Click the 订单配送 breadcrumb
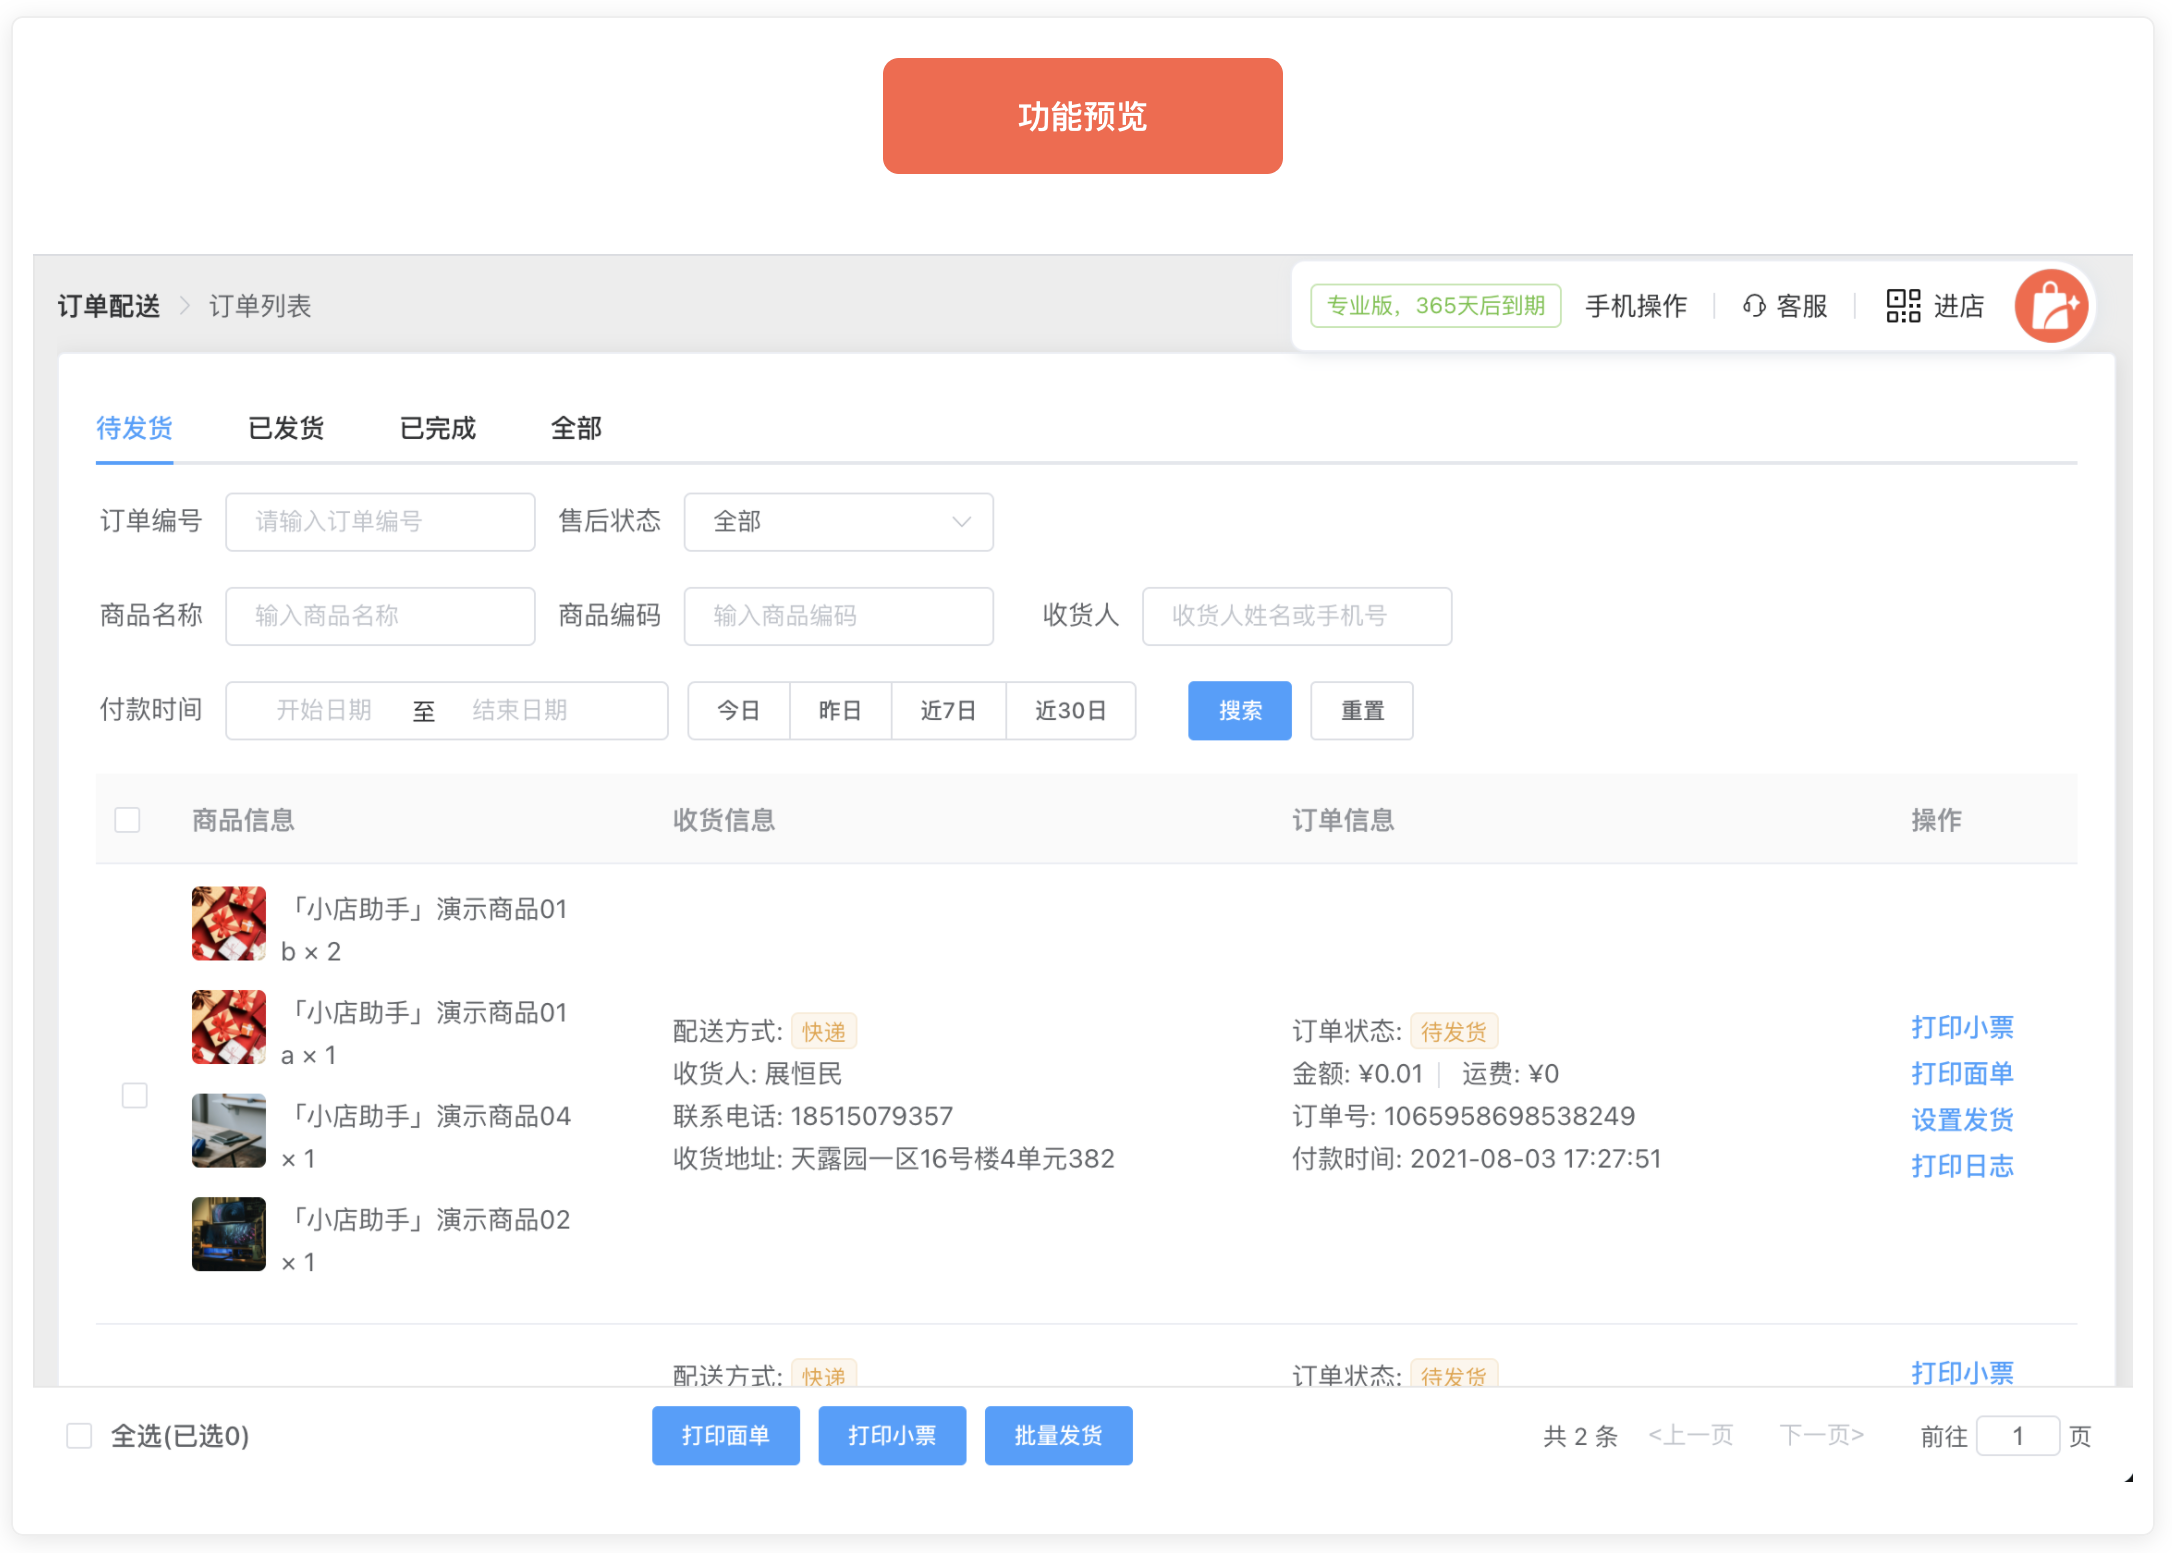 pos(109,306)
